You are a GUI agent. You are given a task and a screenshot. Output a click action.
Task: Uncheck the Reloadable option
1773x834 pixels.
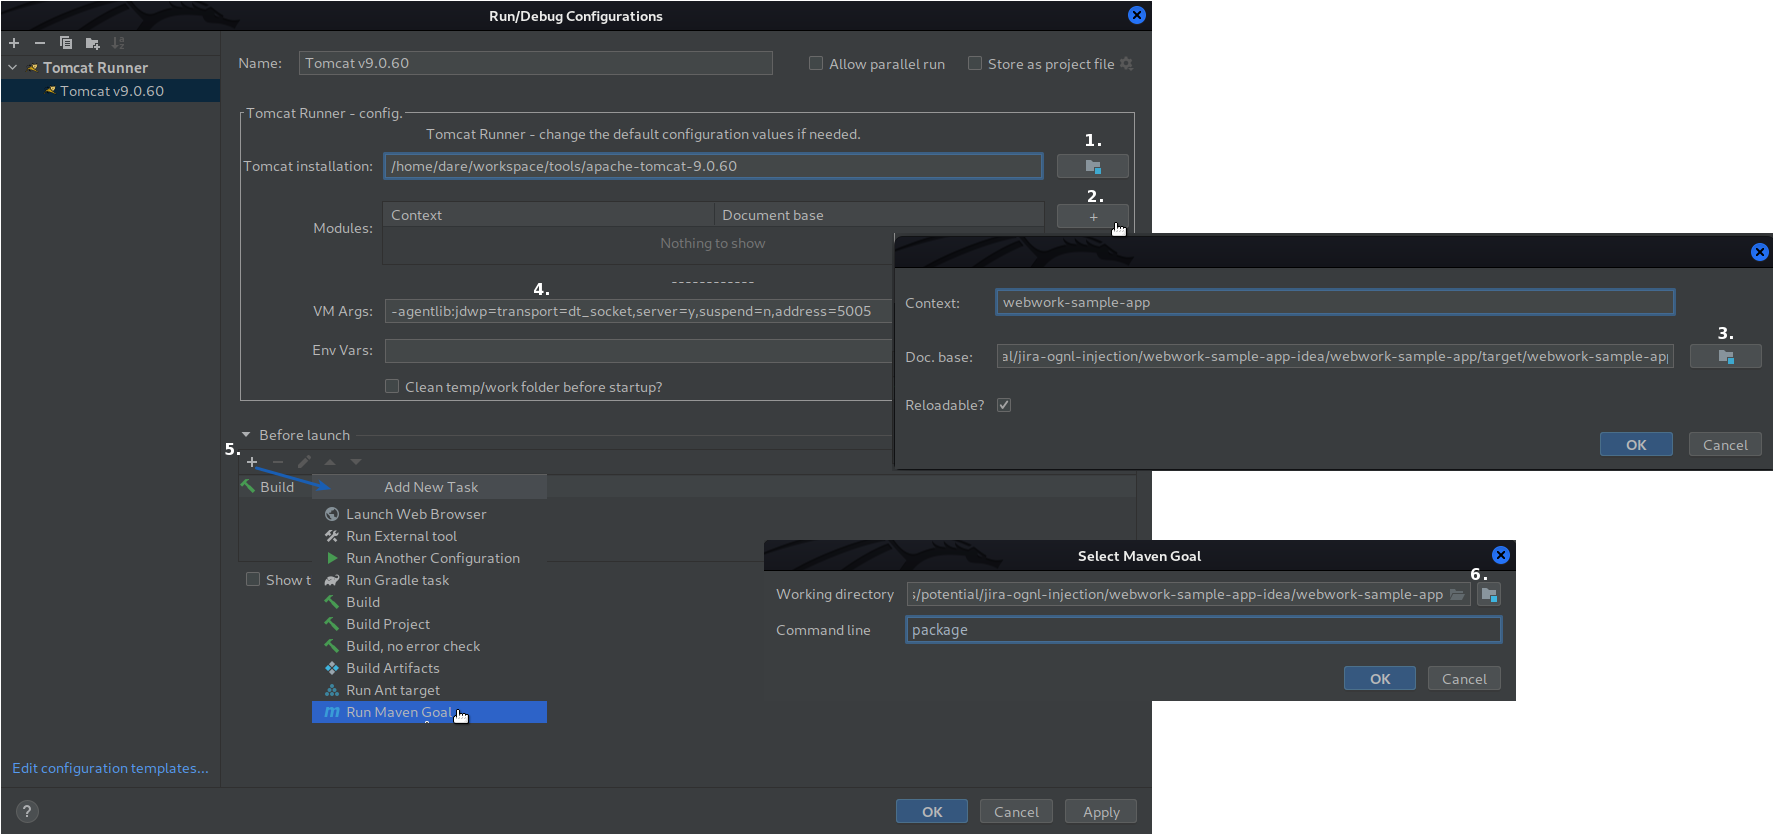1004,405
